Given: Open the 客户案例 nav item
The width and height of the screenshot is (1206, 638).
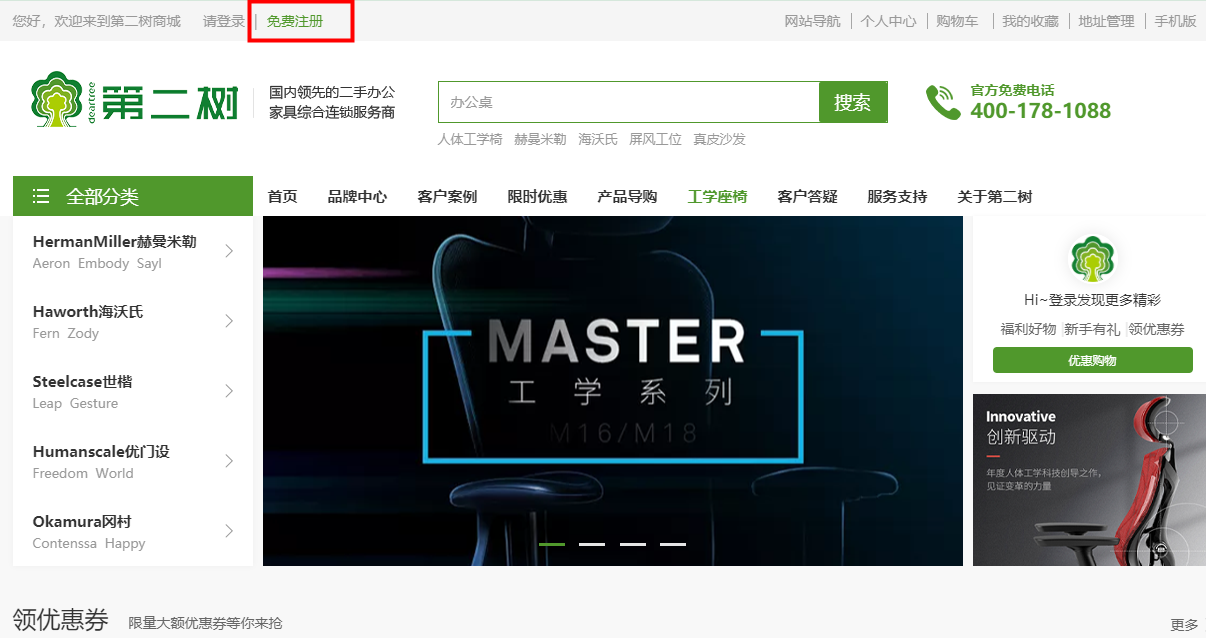Looking at the screenshot, I should pos(447,197).
